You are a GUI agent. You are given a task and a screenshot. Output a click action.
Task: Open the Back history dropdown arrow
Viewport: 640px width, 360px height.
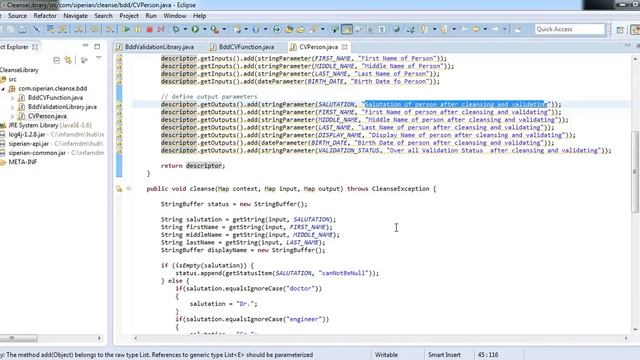pyautogui.click(x=485, y=29)
